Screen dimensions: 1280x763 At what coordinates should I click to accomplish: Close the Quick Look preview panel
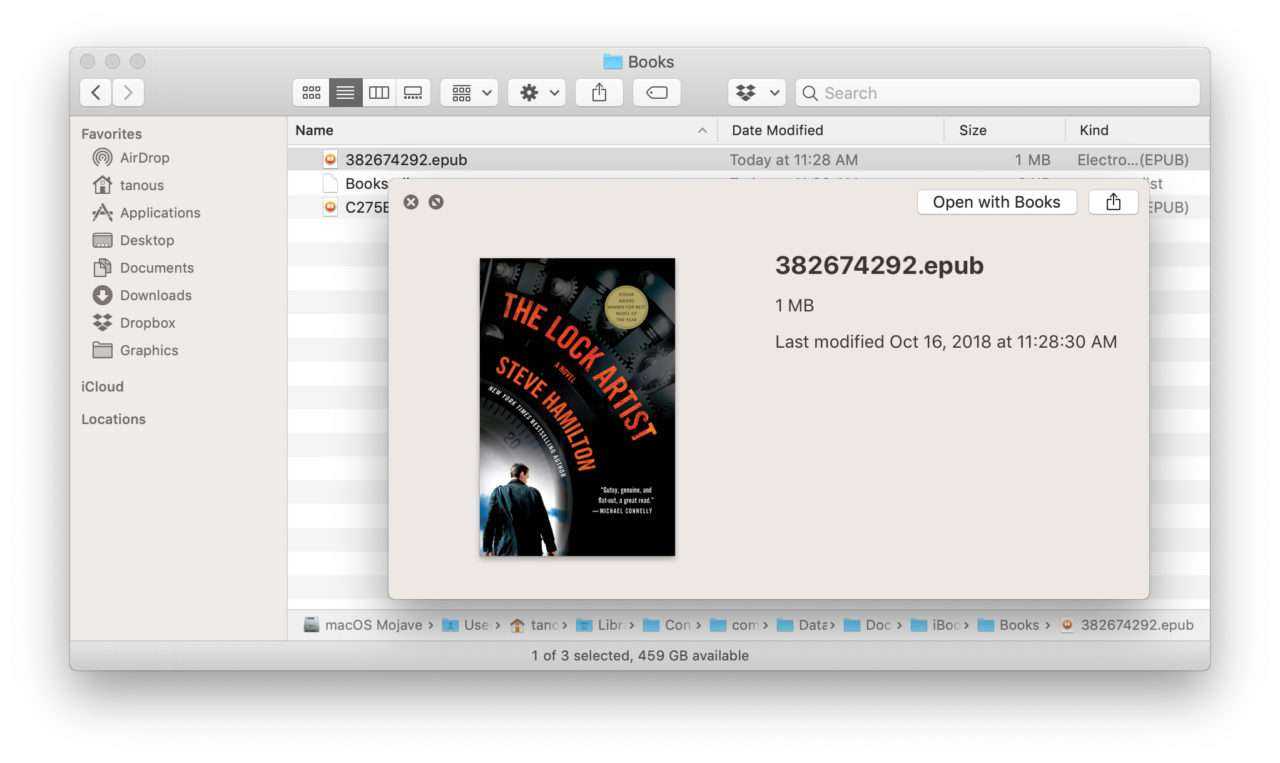410,202
